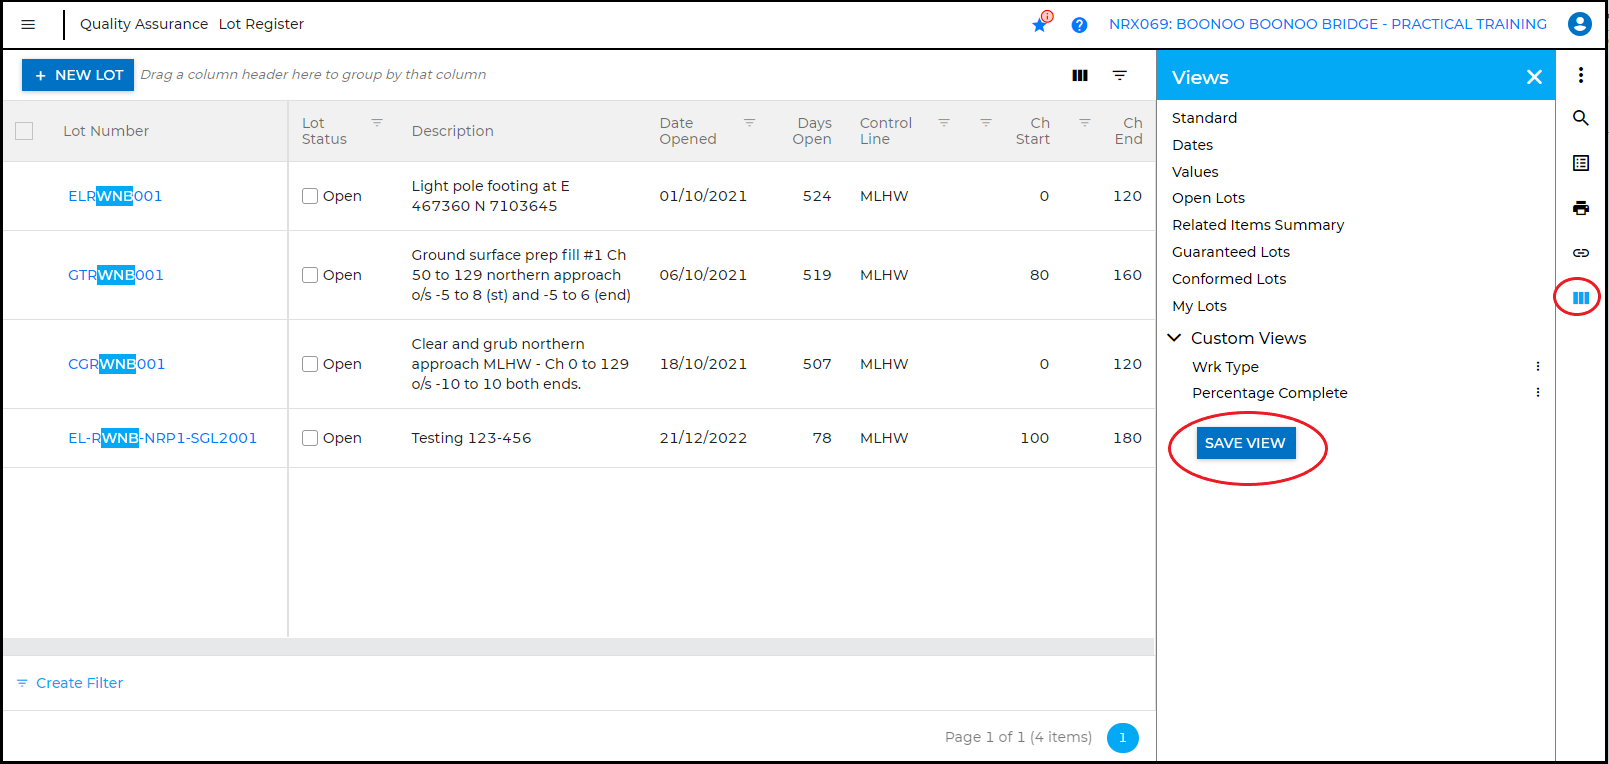
Task: Toggle the Open checkbox for ELRWNB001
Action: pos(310,196)
